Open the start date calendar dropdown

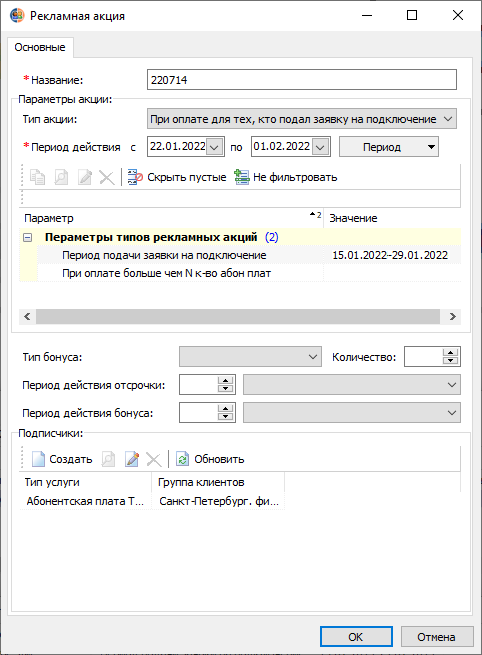click(214, 147)
